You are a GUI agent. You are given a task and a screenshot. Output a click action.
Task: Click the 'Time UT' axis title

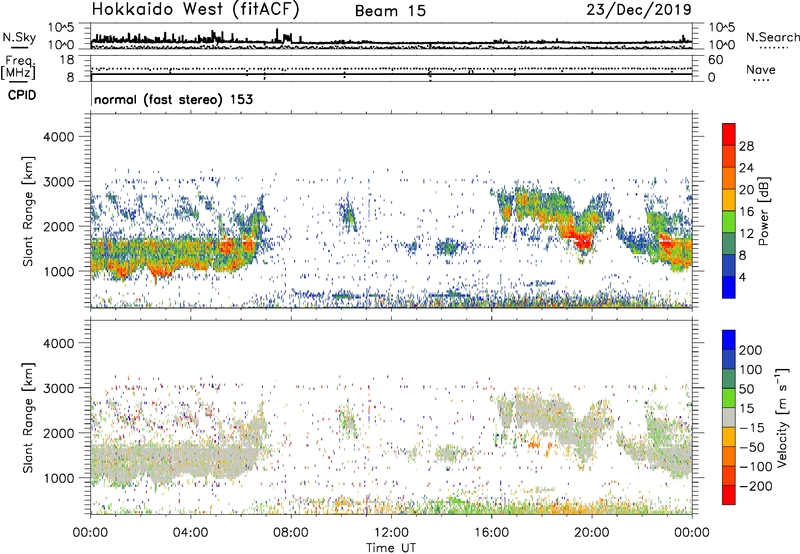pyautogui.click(x=391, y=548)
